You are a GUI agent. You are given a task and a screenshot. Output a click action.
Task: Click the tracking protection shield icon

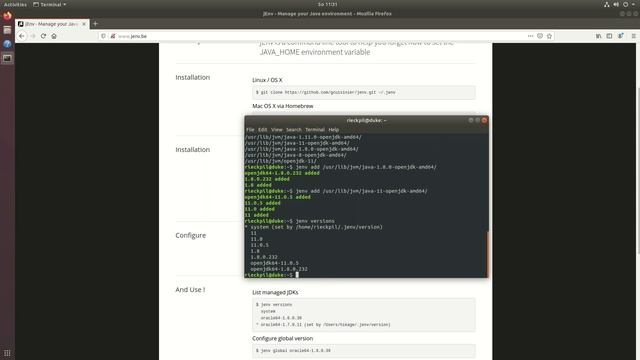[x=103, y=36]
